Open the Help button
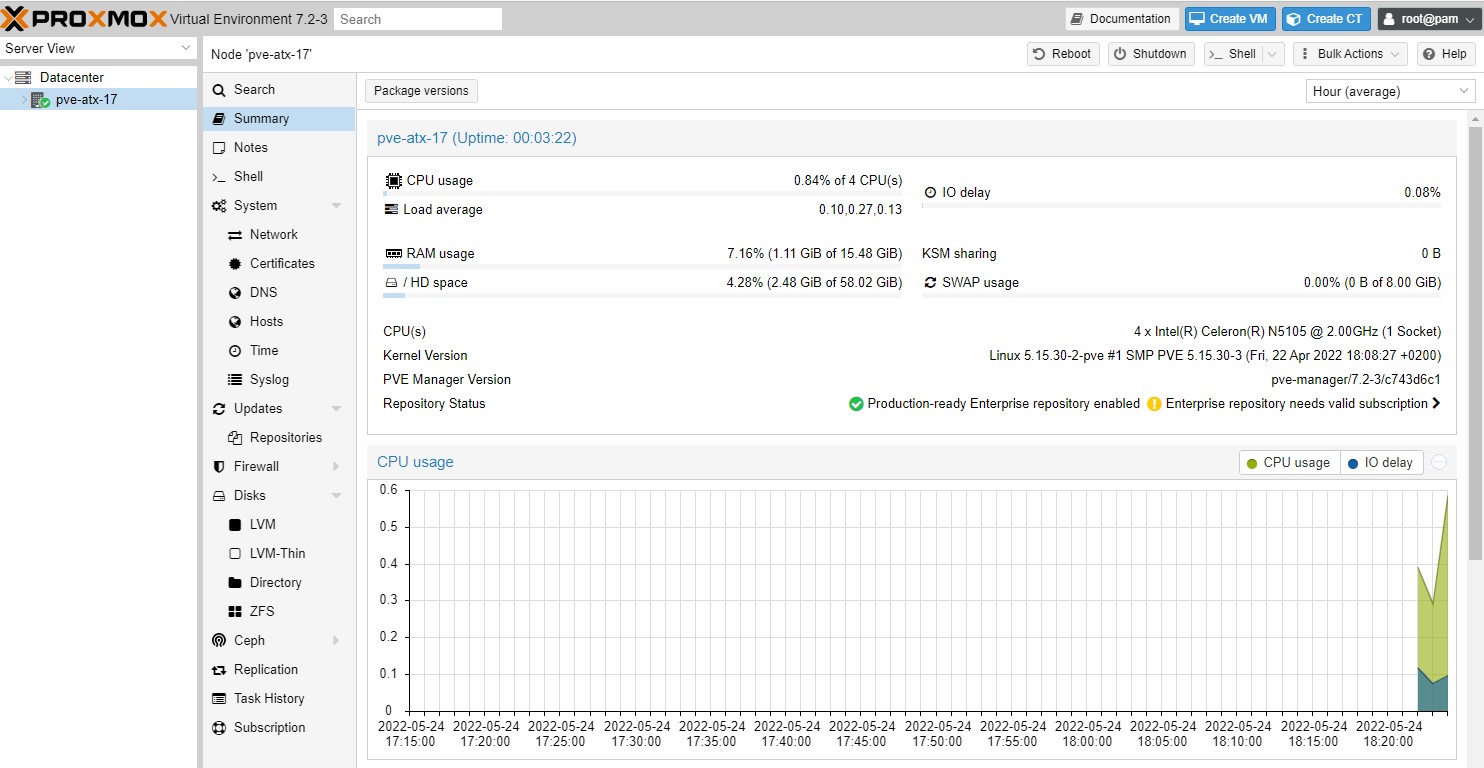Screen dimensions: 1484x768 (1445, 54)
